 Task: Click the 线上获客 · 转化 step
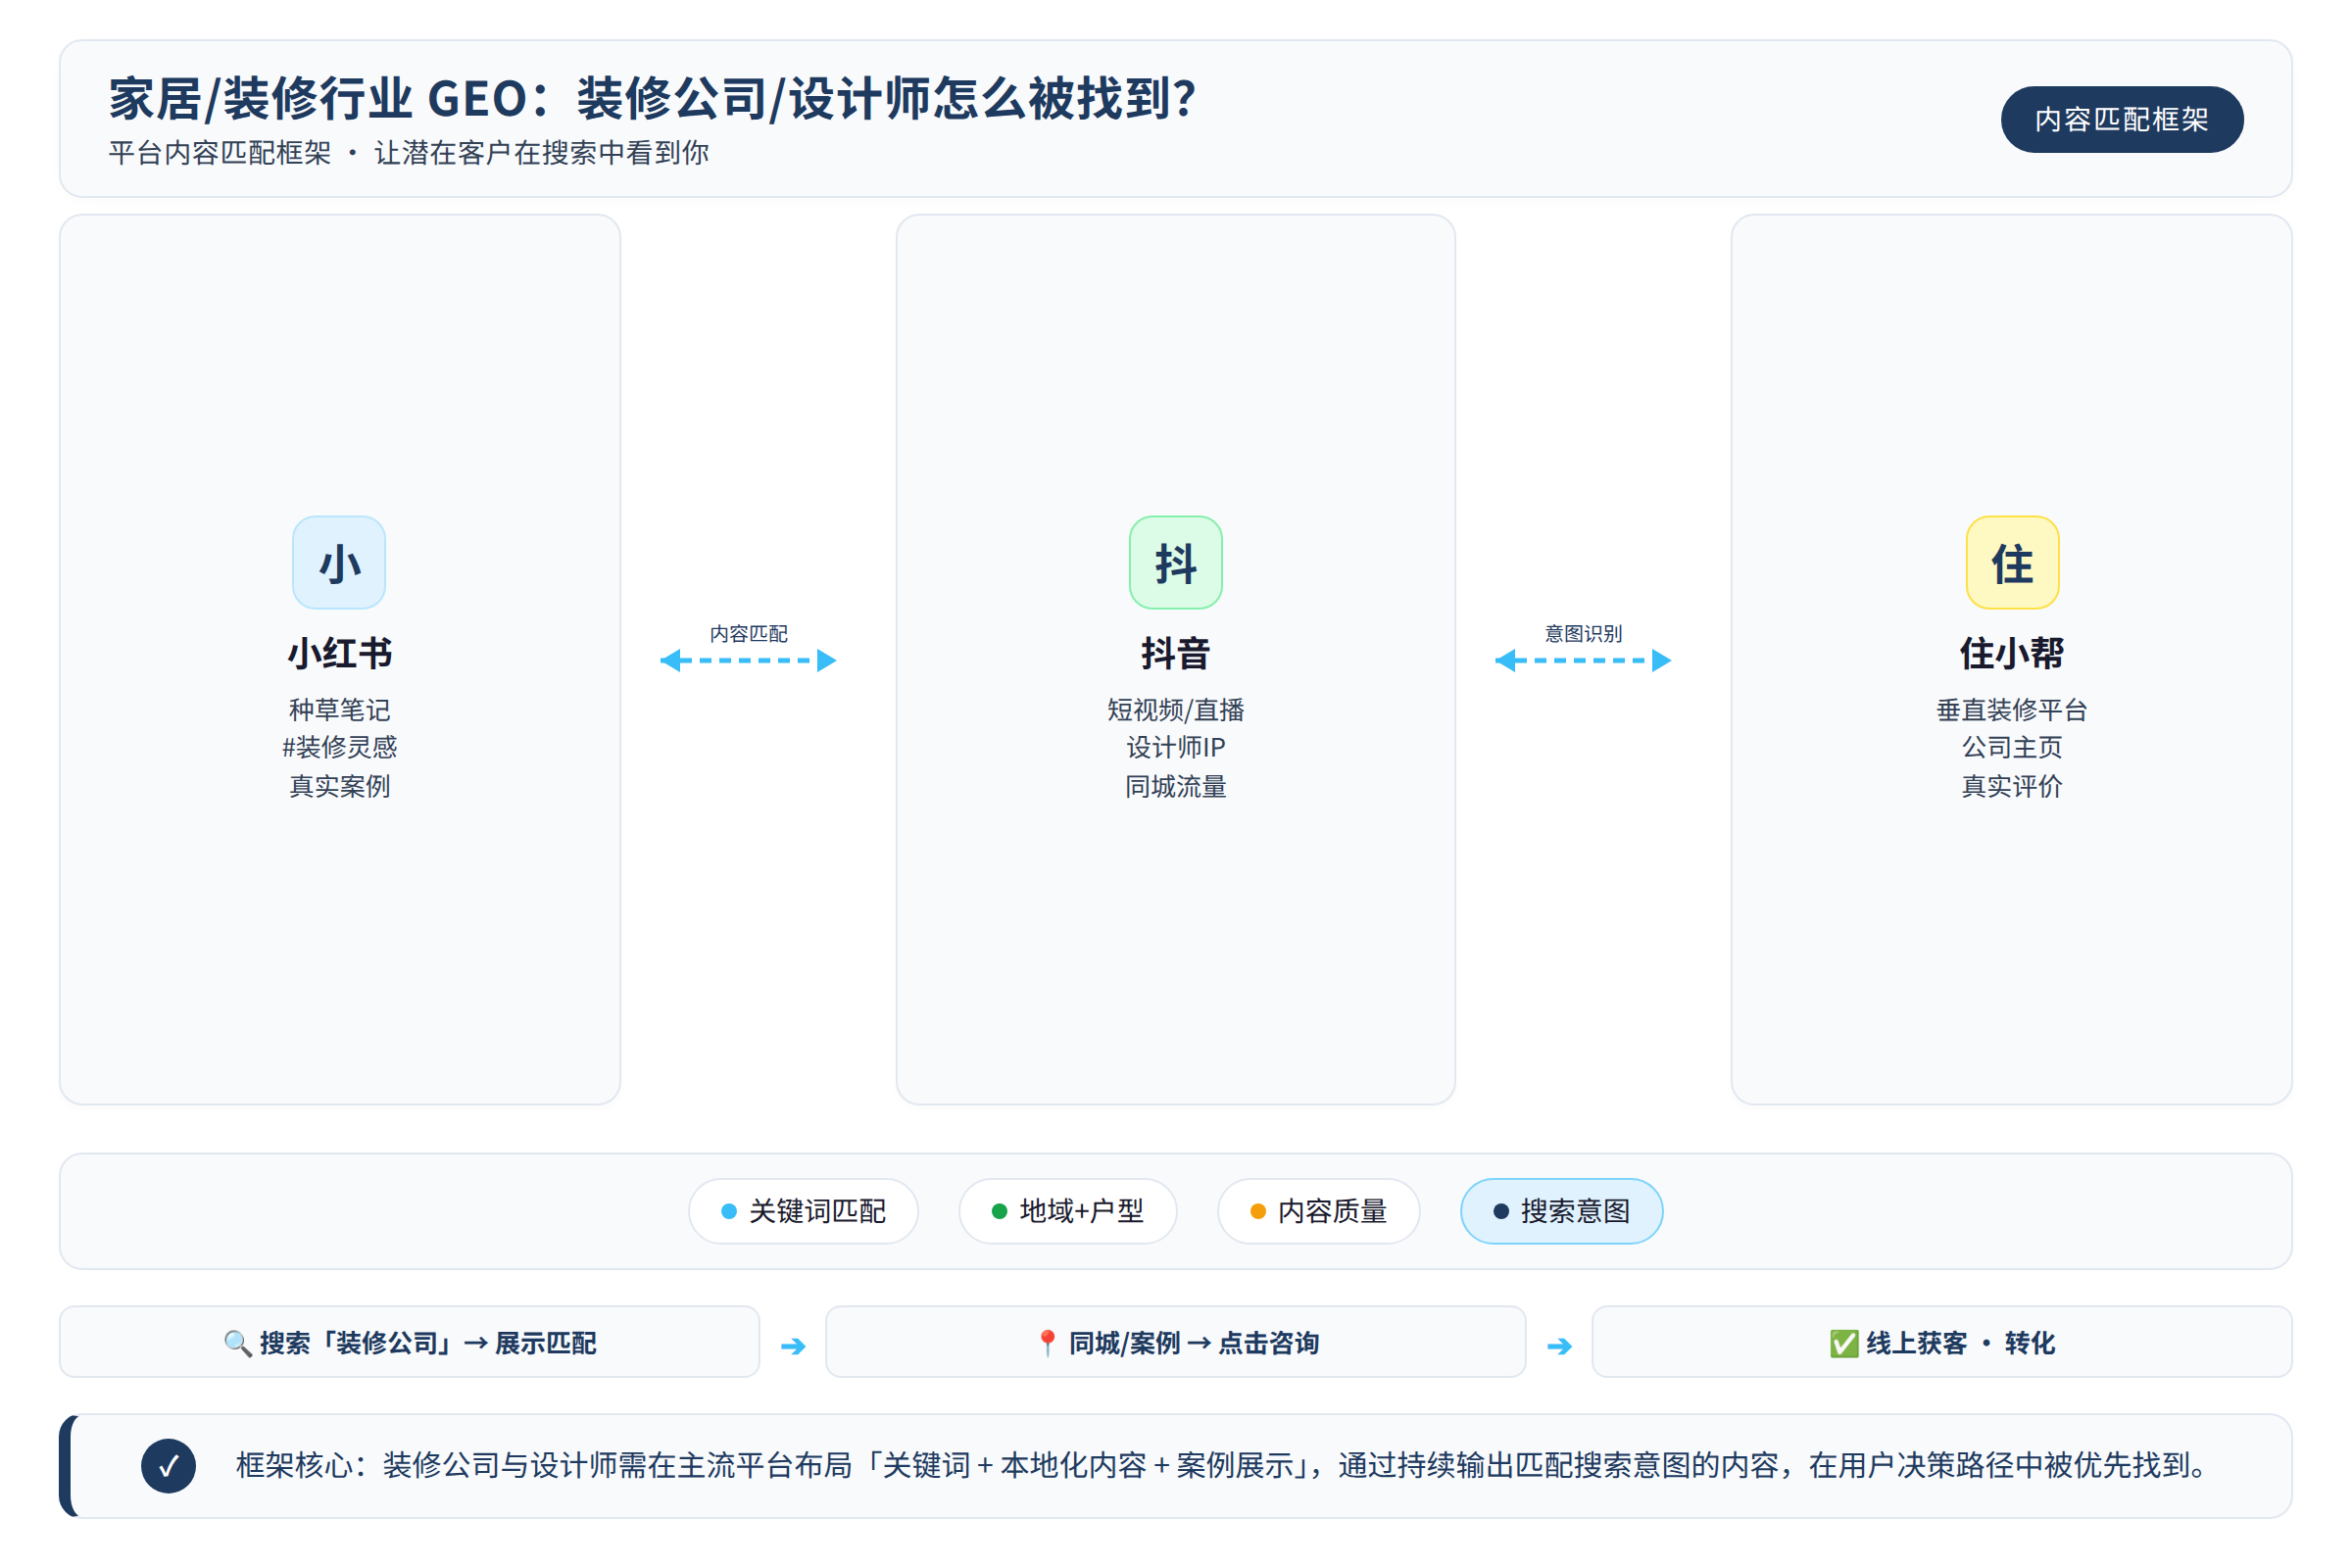[1942, 1342]
